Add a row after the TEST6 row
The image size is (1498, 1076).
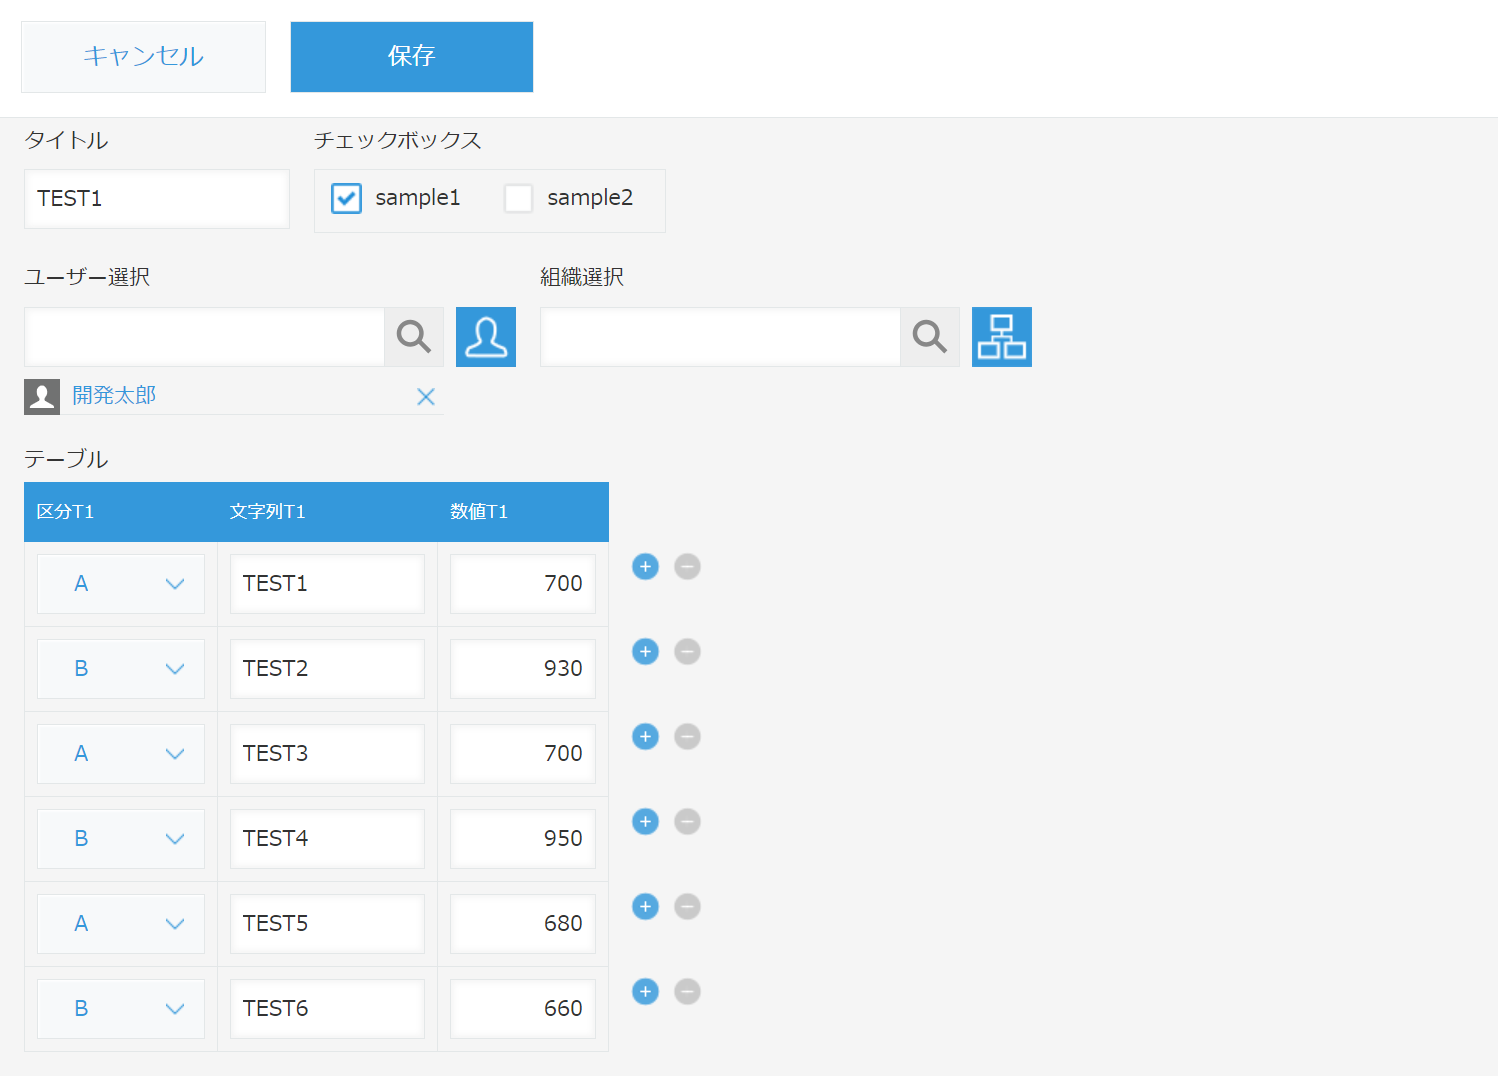point(646,992)
